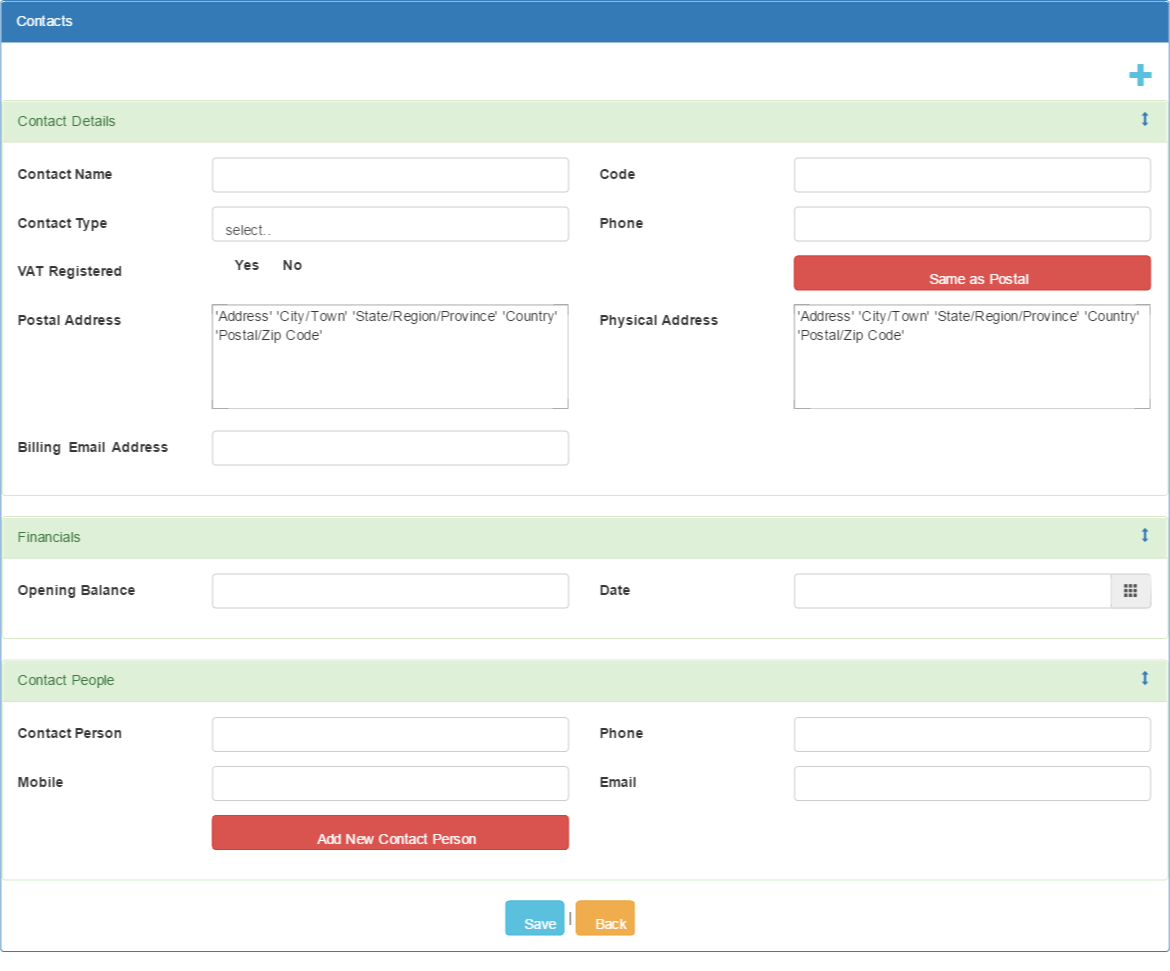Click the Physical Address label
The image size is (1170, 971).
(659, 320)
